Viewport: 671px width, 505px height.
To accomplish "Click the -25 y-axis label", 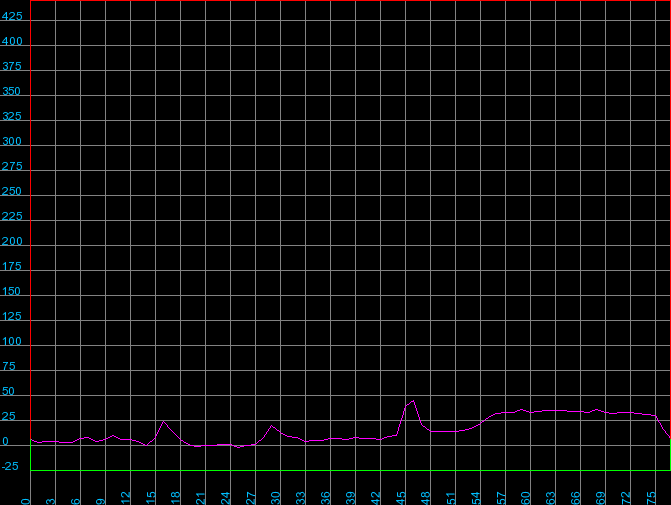I will 13,467.
